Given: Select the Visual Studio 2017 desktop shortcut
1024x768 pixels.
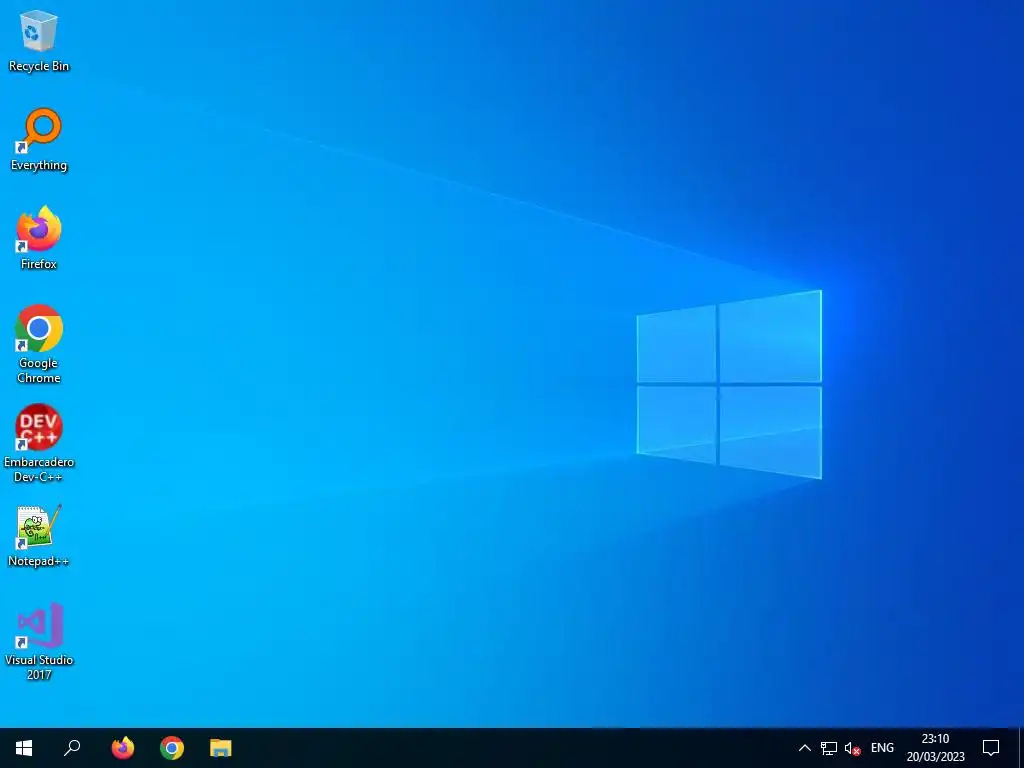Looking at the screenshot, I should pos(39,642).
